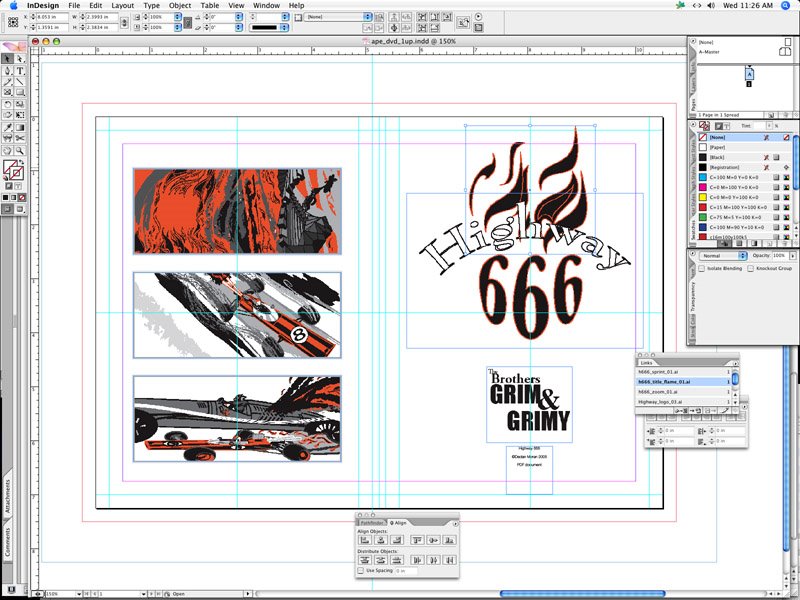The height and width of the screenshot is (600, 800).
Task: Open the Align panel flyout menu
Action: [455, 523]
